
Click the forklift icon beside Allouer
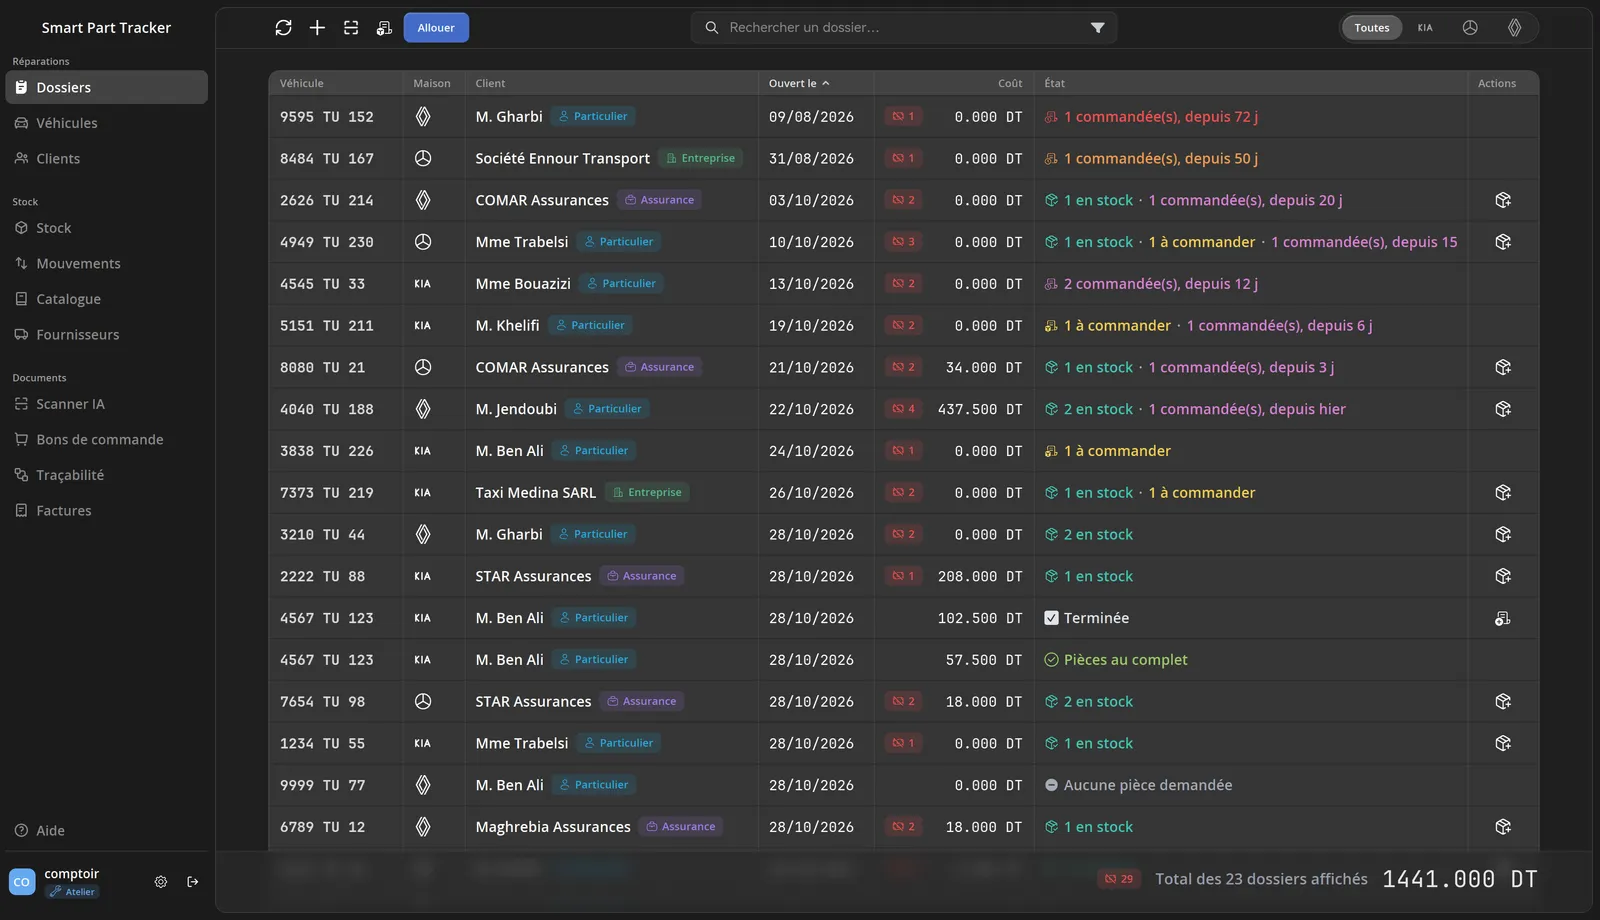click(384, 28)
